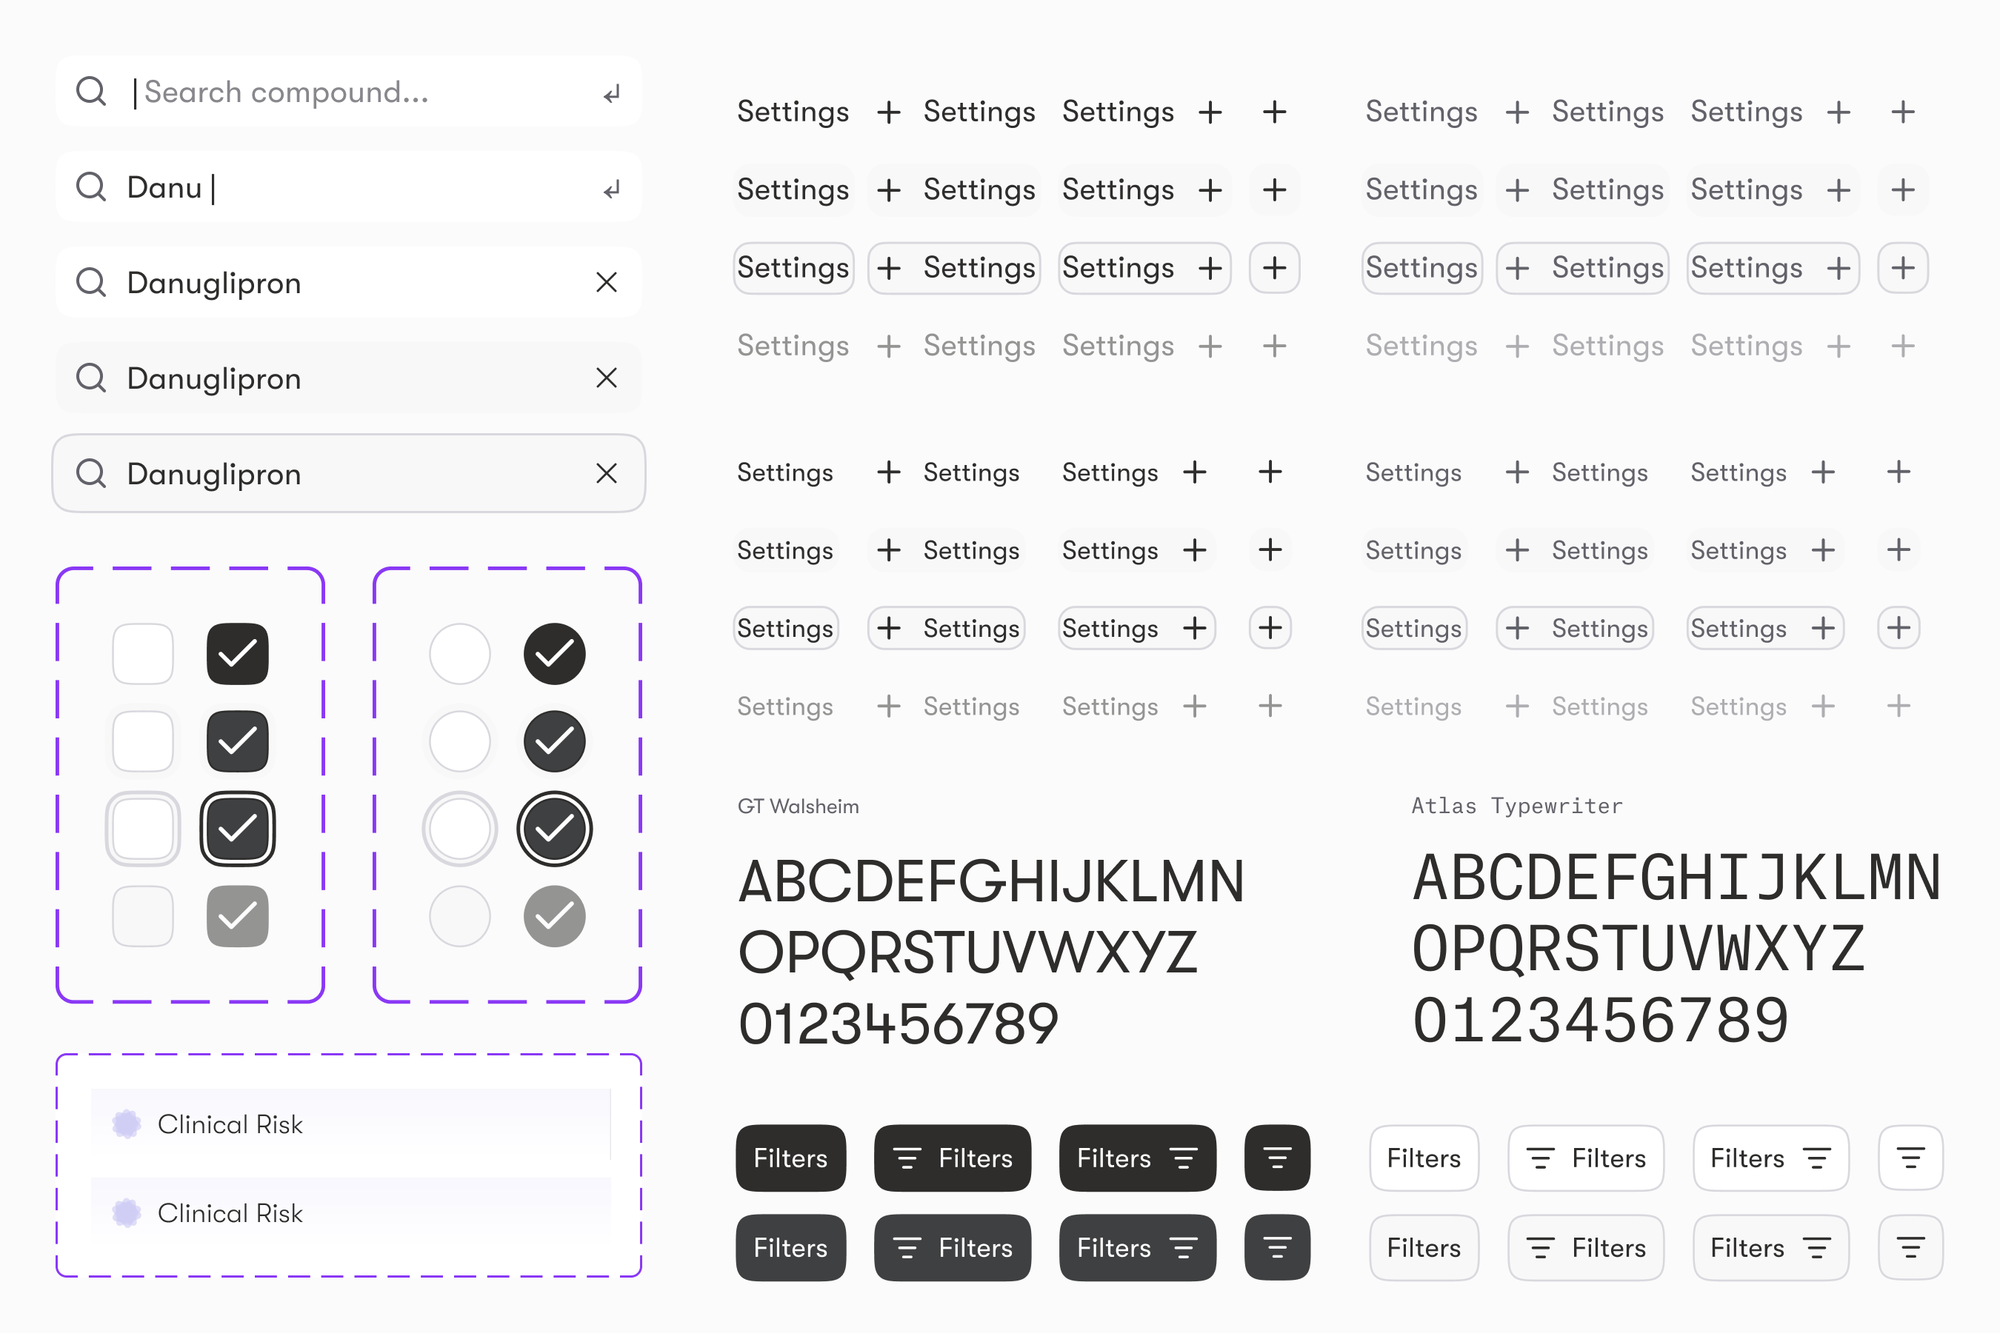Click the Atlas Typewriter font label

1517,806
